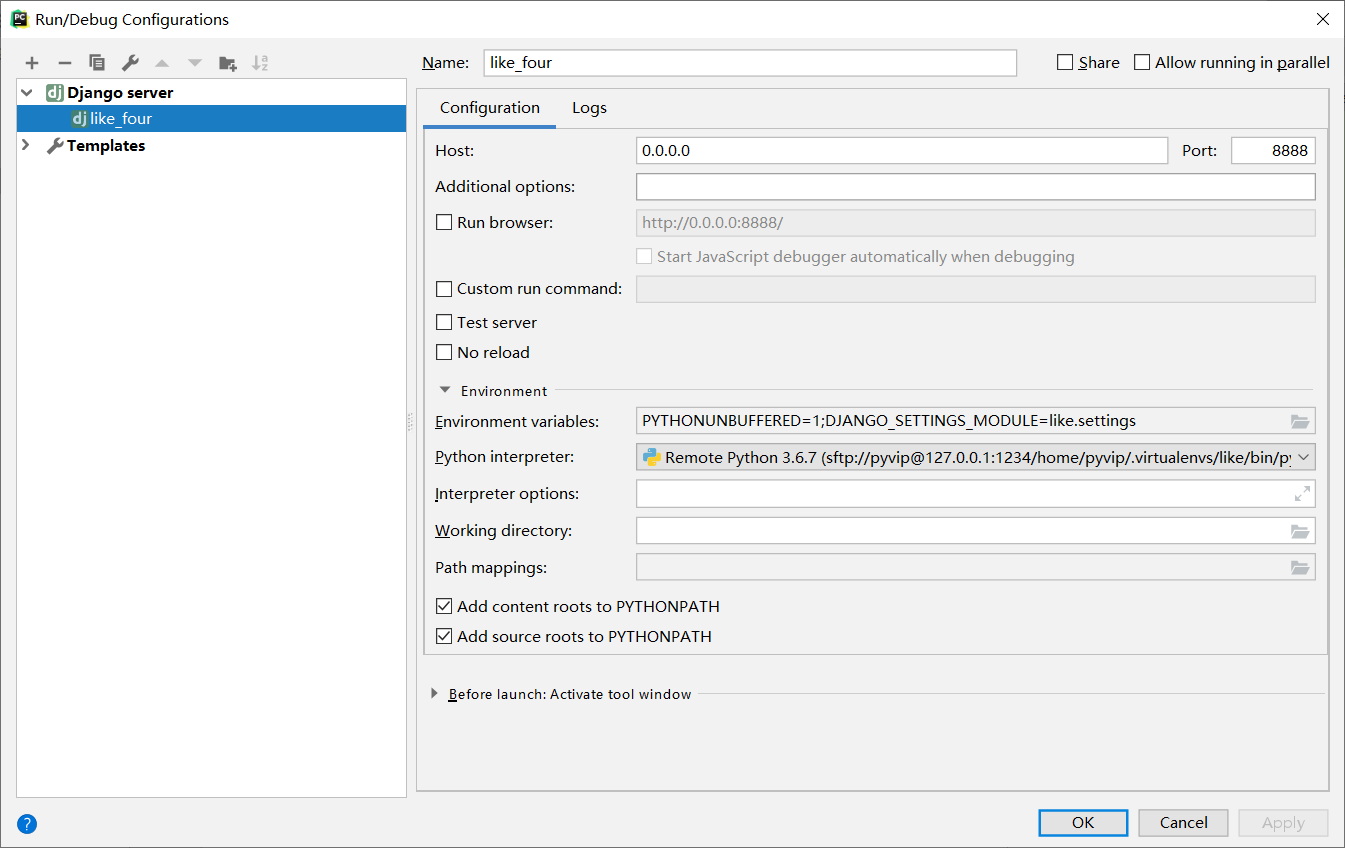1345x848 pixels.
Task: Open edit defaults wrench icon
Action: coord(130,63)
